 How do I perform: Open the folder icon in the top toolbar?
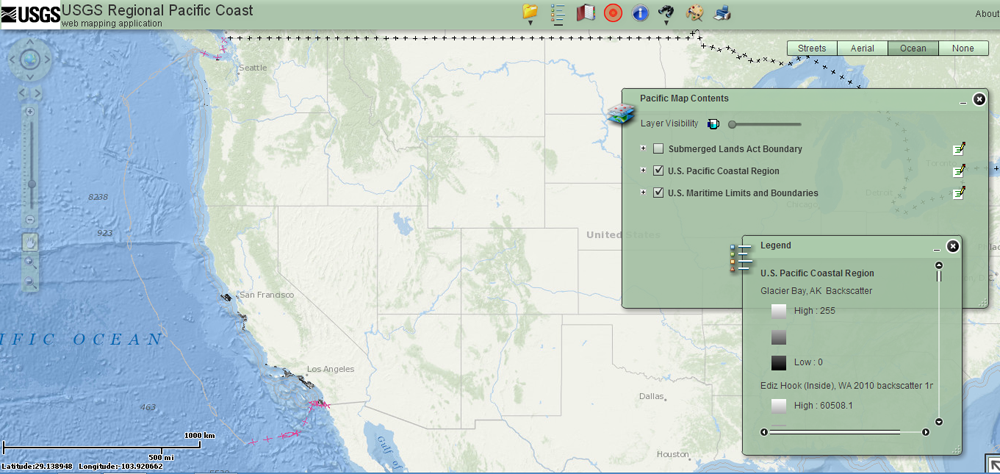pyautogui.click(x=530, y=12)
